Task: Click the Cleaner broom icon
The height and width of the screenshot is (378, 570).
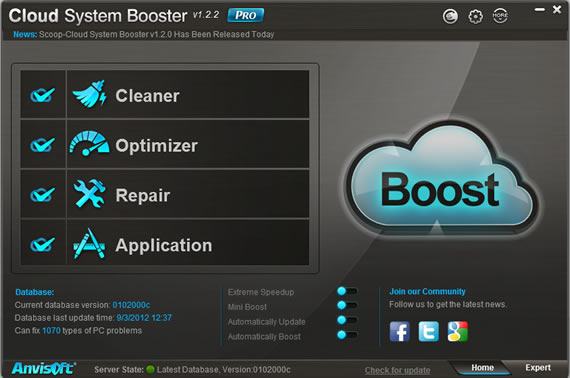Action: [x=89, y=94]
